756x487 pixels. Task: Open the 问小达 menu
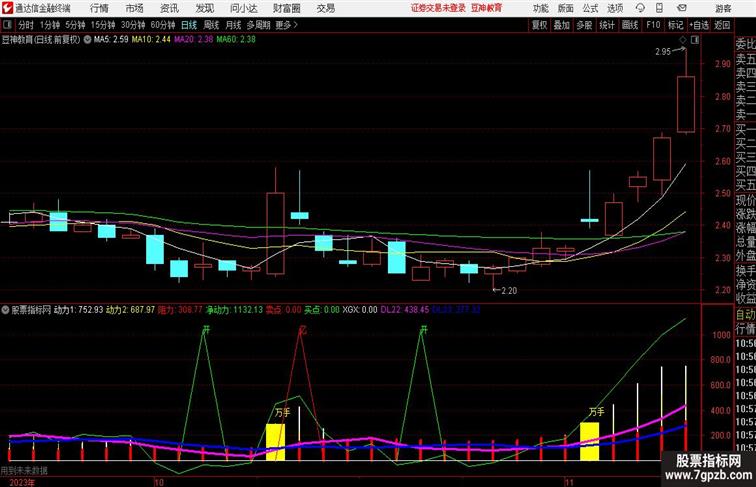pyautogui.click(x=243, y=8)
